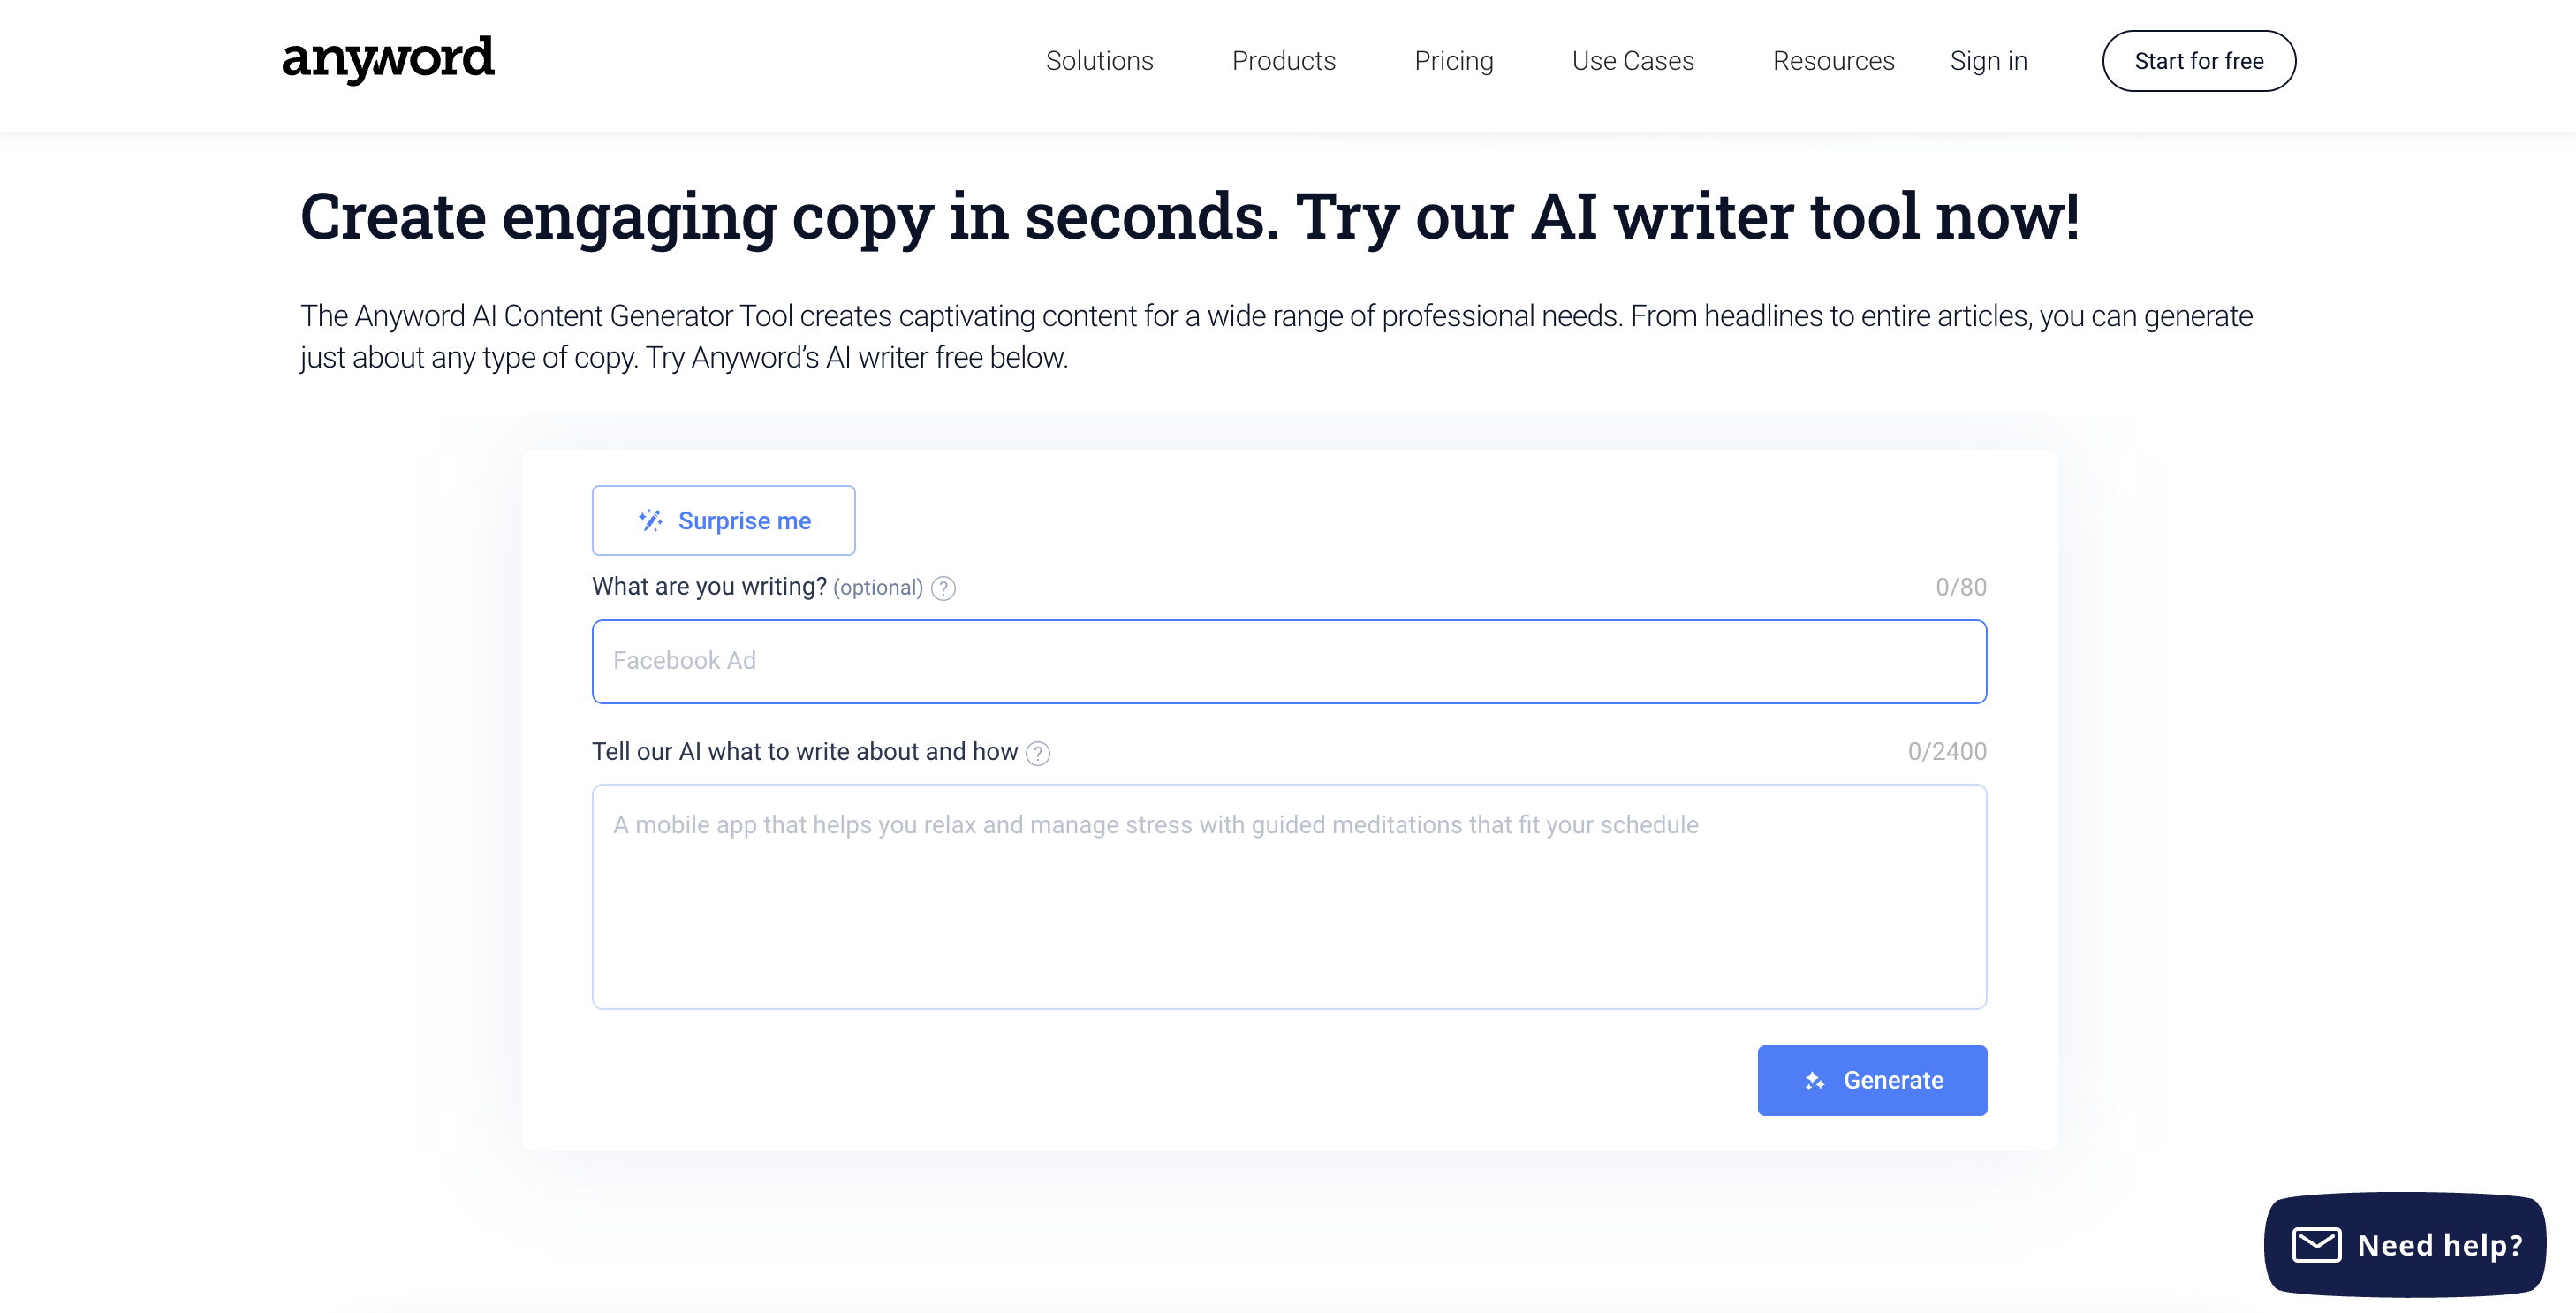2576x1313 pixels.
Task: Click the Start for free button
Action: pyautogui.click(x=2198, y=61)
